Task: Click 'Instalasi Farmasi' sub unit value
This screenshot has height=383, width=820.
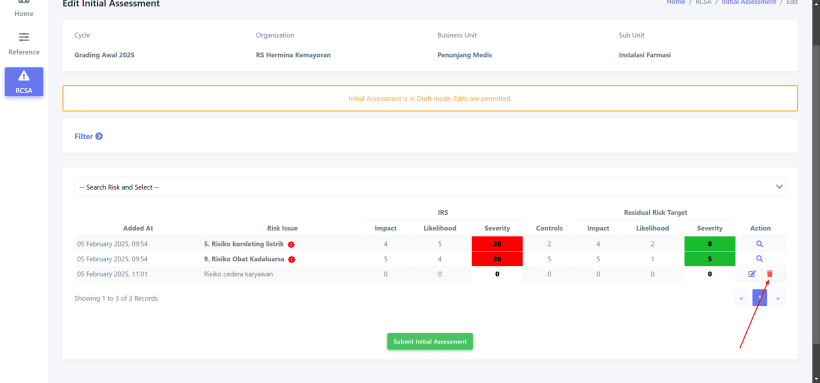Action: pyautogui.click(x=645, y=55)
